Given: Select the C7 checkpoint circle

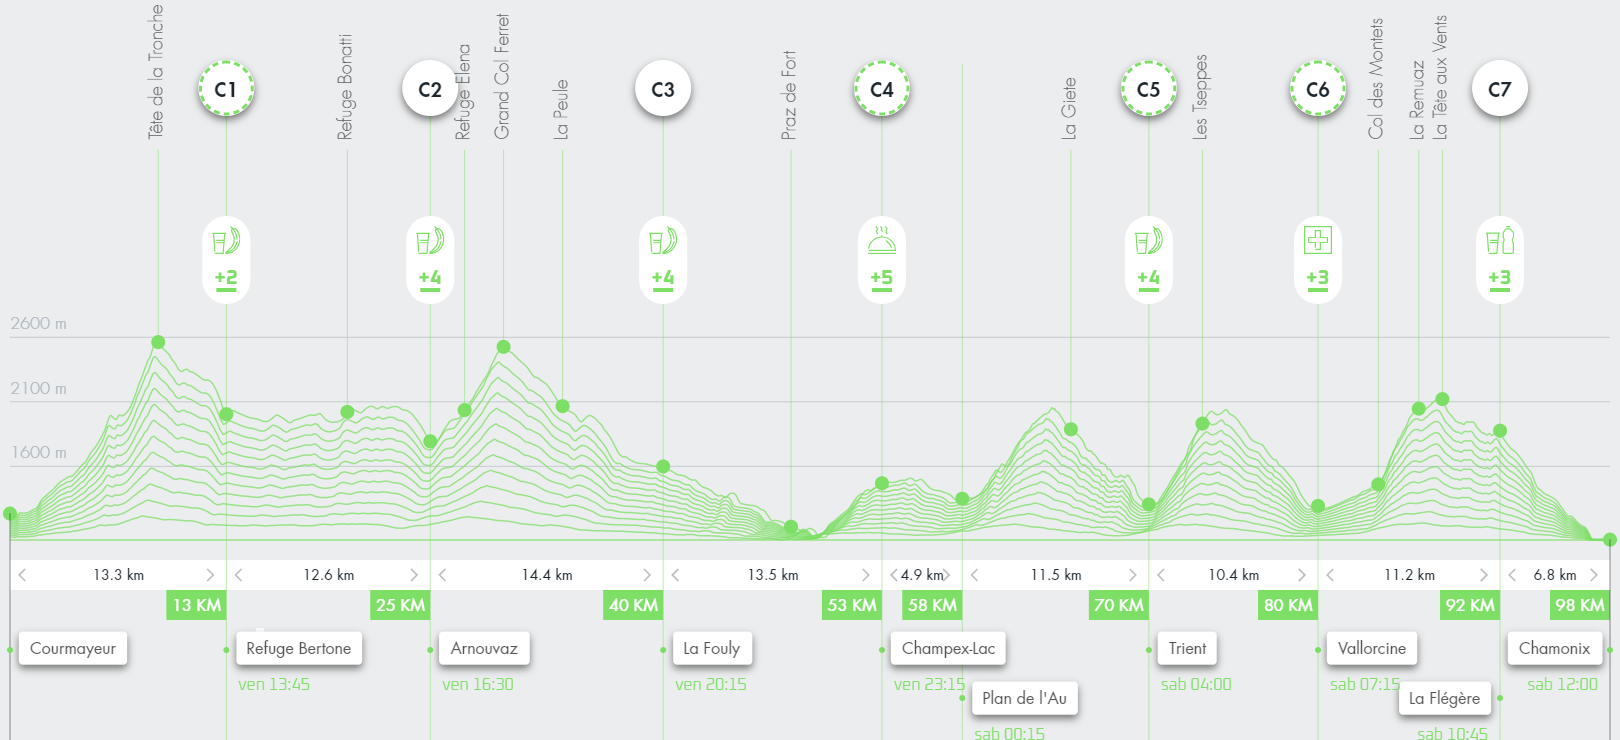Looking at the screenshot, I should pos(1499,89).
